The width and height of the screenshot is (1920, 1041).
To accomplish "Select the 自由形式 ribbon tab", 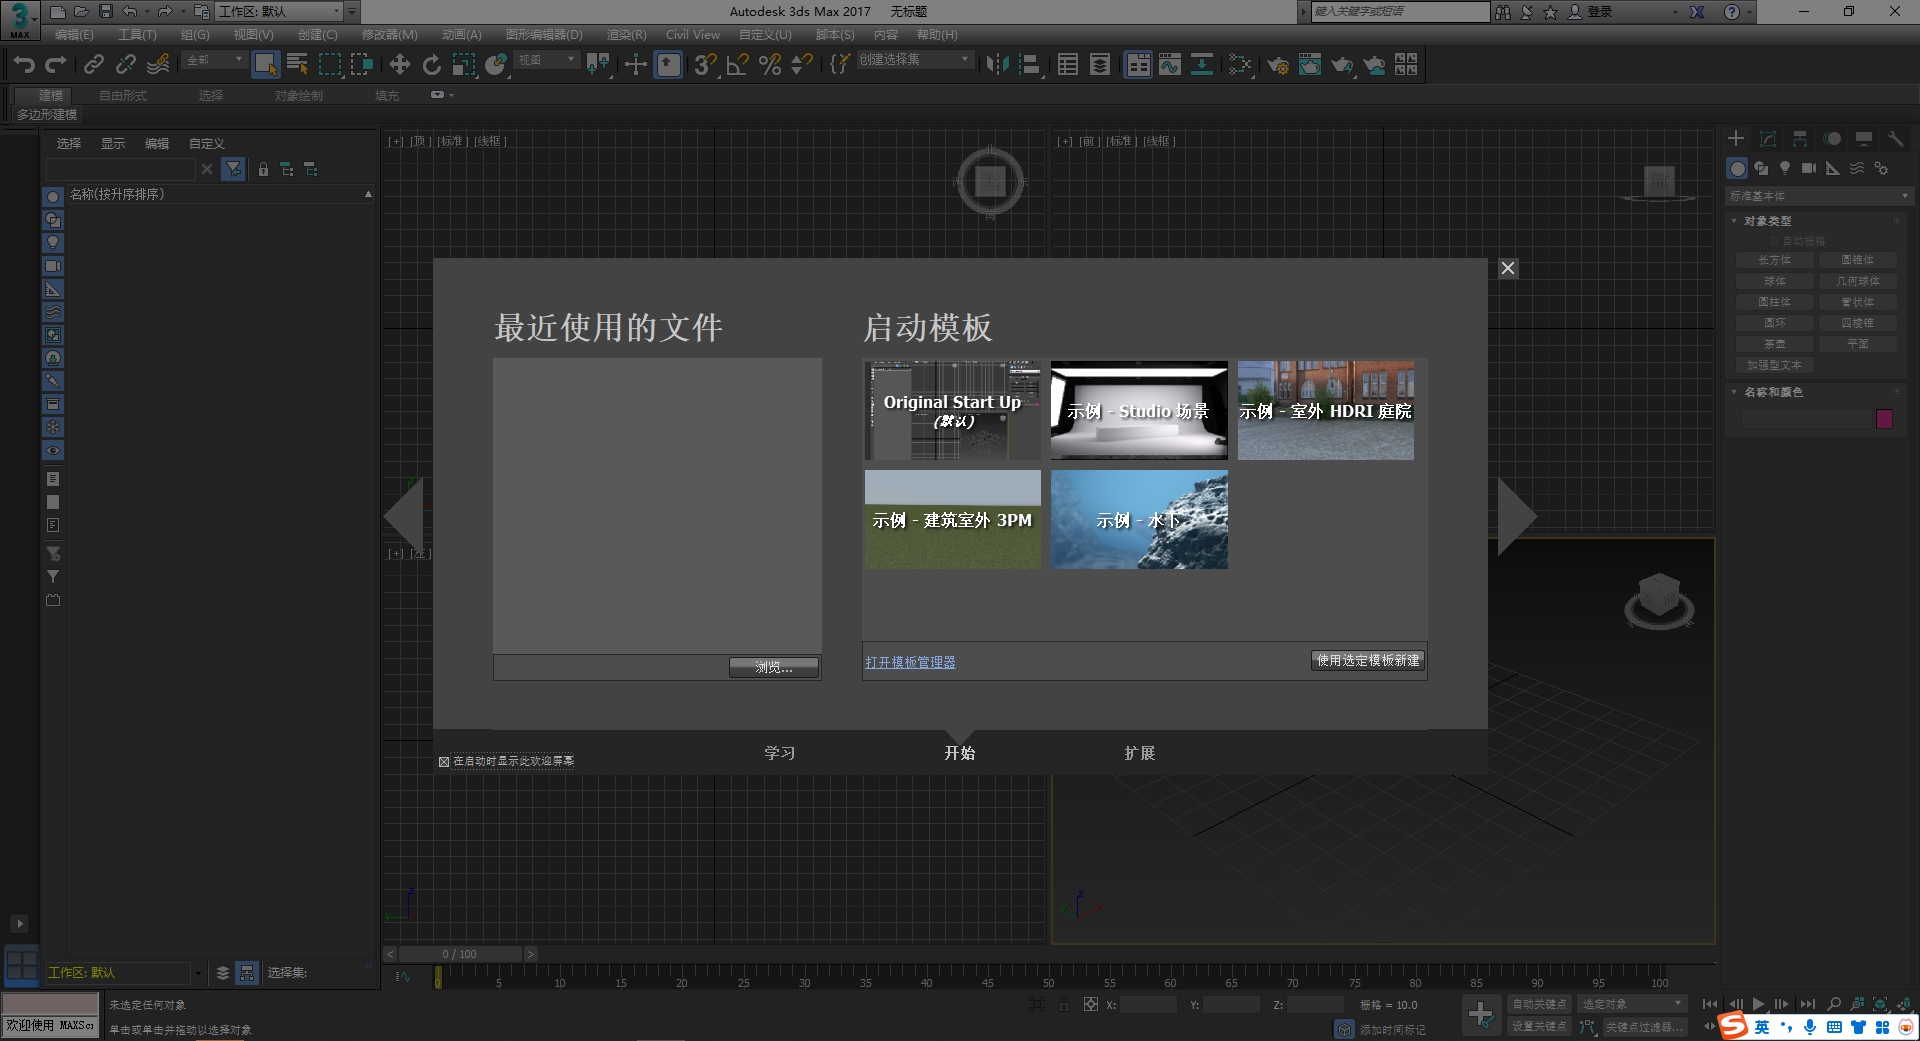I will click(x=123, y=96).
